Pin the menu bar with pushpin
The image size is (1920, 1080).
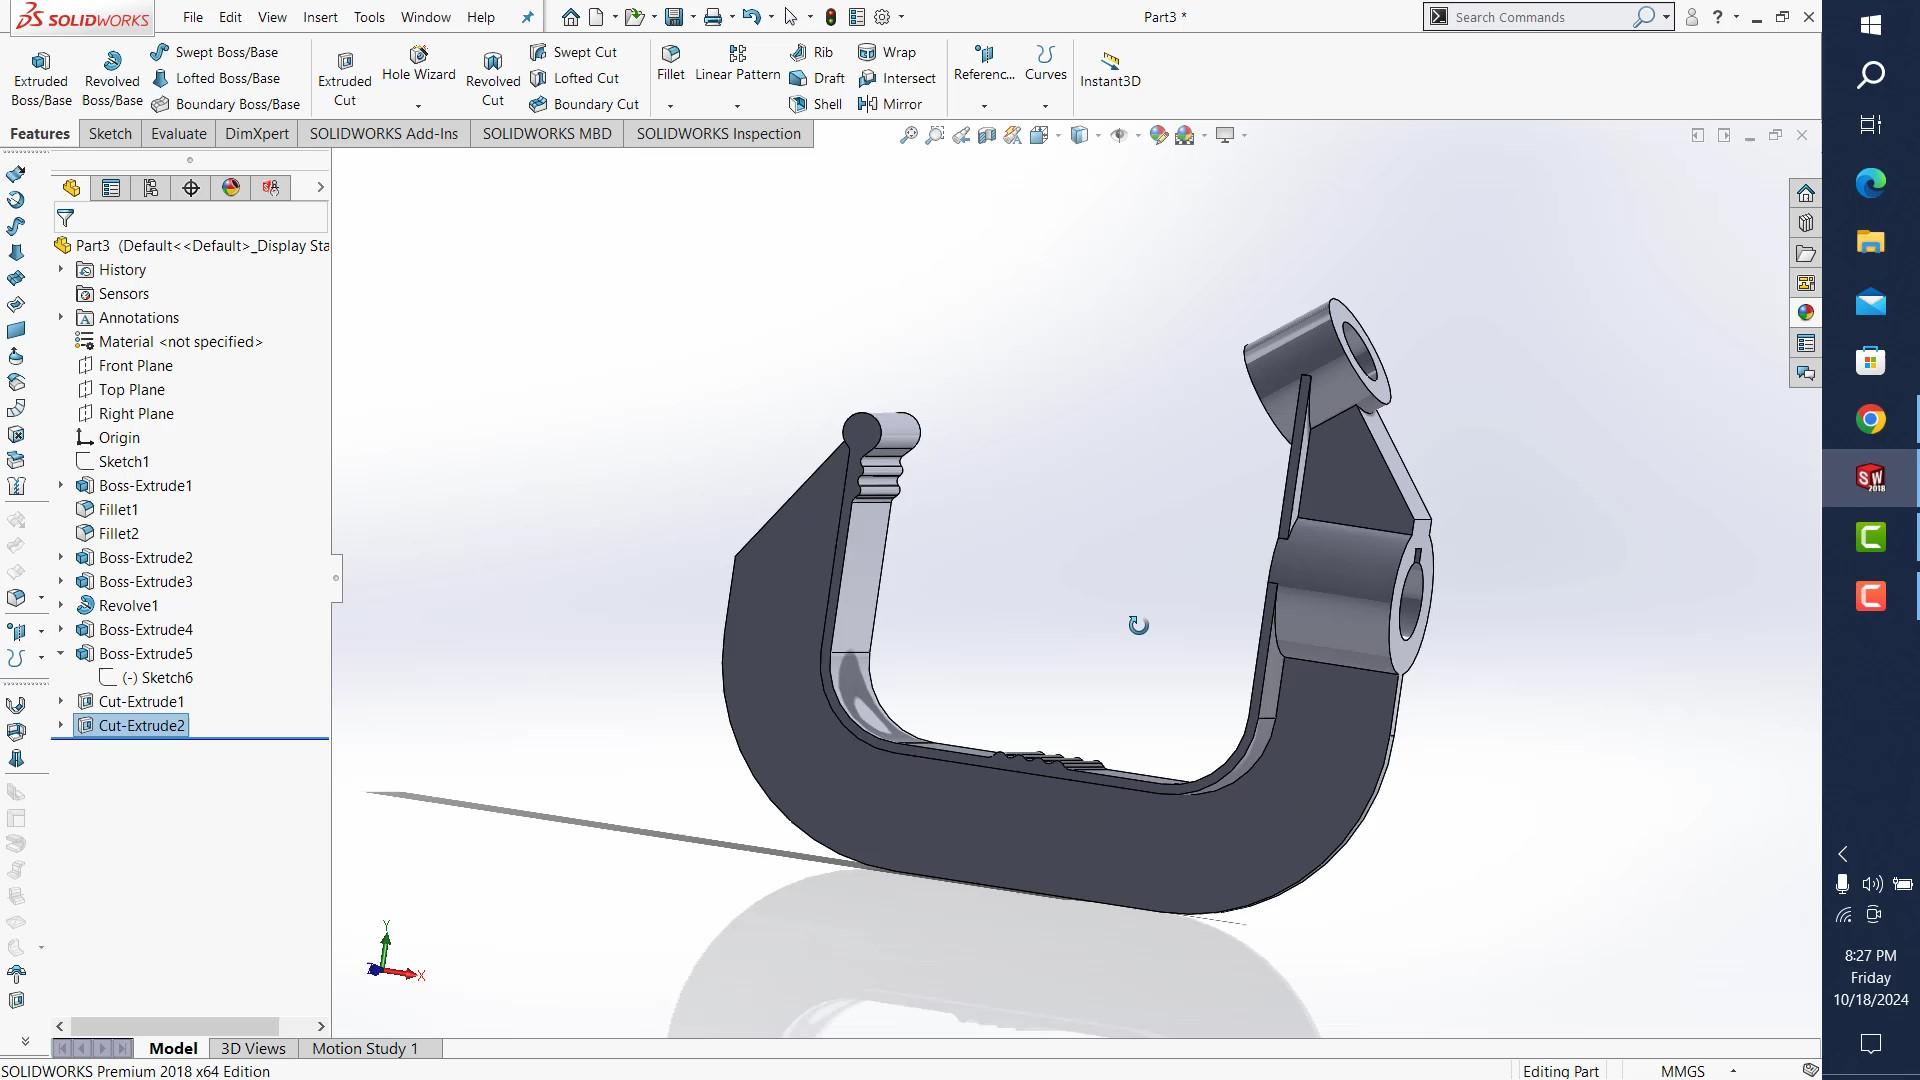pos(528,17)
